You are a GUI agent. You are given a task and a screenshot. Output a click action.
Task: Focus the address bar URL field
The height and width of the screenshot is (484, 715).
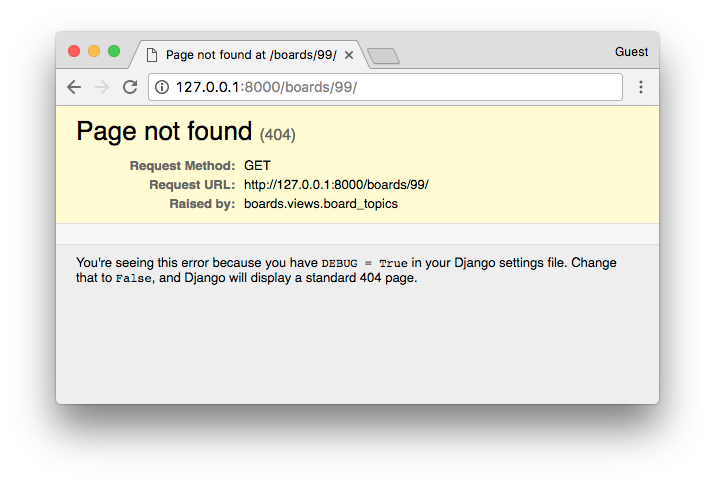(x=385, y=87)
